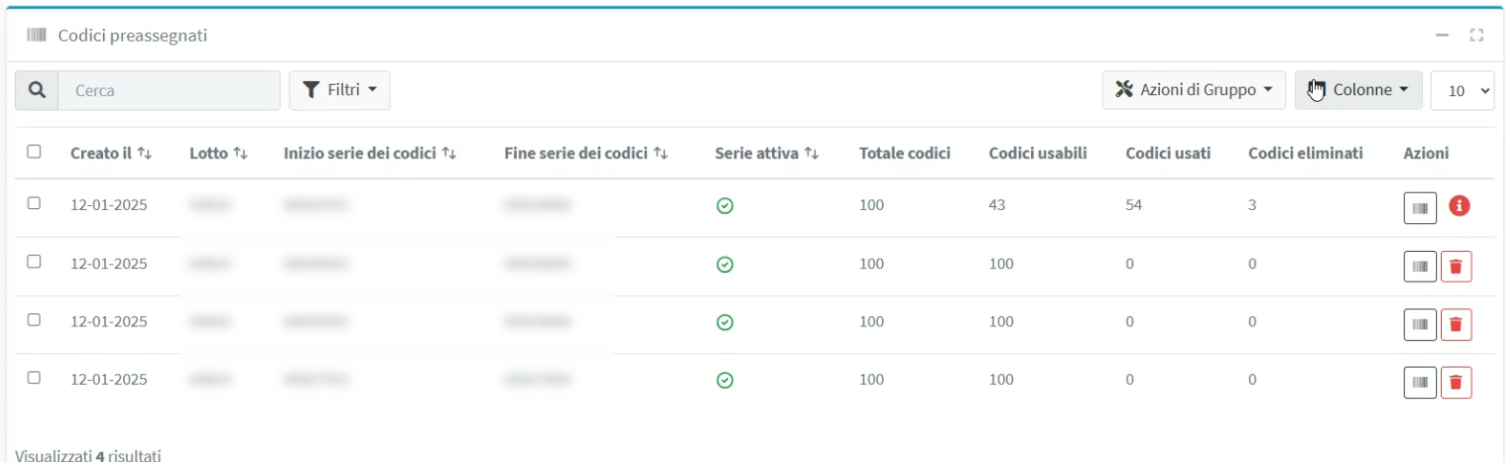Click trash icon in the last row

[1456, 382]
